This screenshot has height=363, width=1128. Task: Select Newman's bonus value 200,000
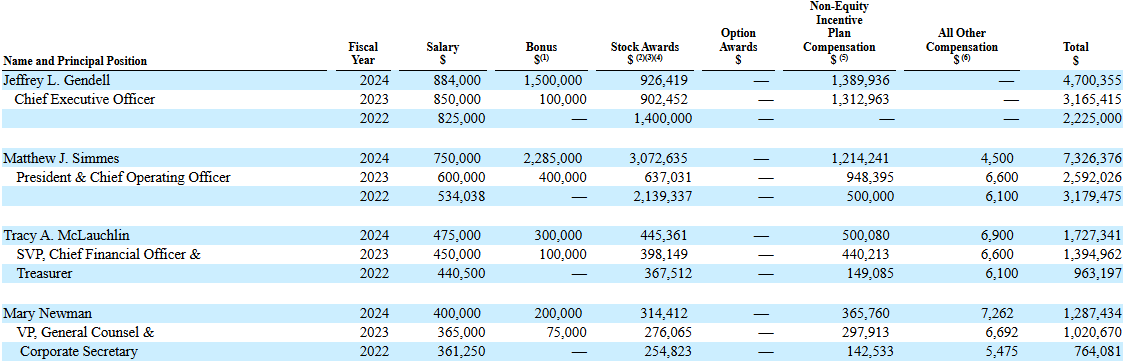559,313
